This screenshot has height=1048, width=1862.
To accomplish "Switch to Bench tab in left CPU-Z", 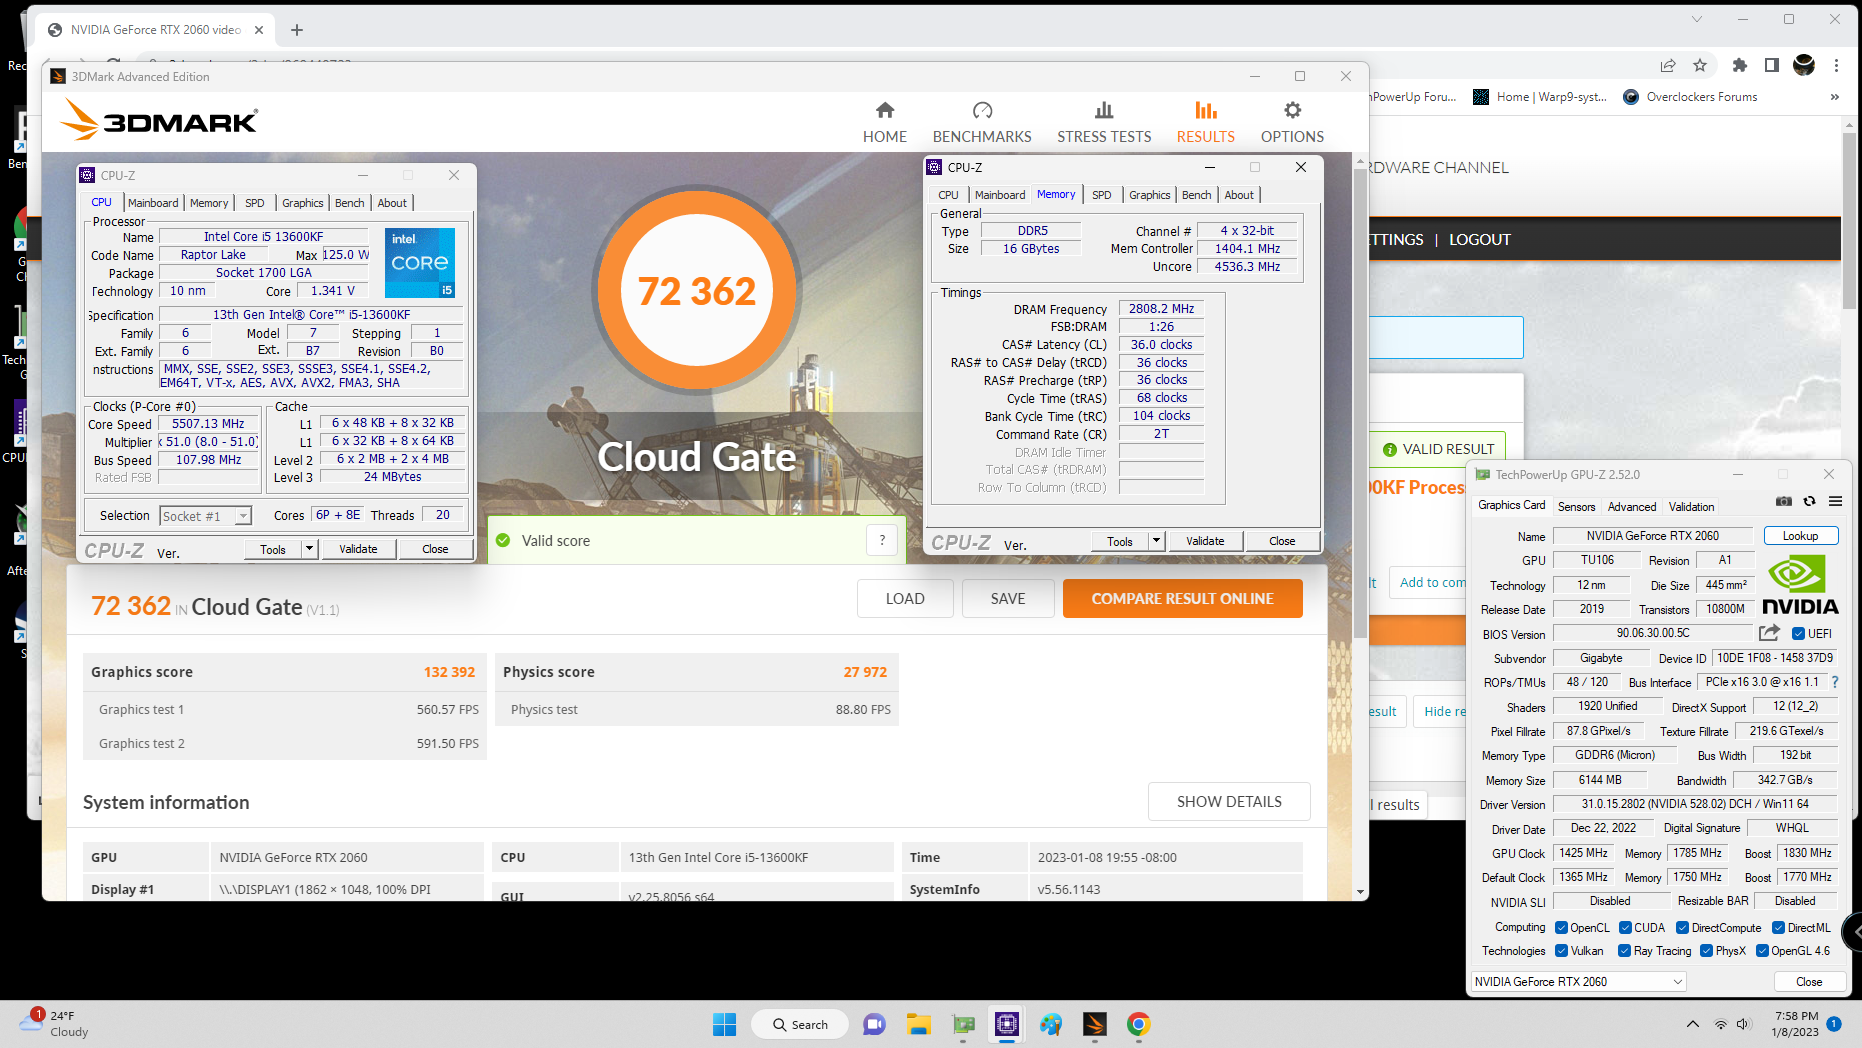I will click(349, 203).
